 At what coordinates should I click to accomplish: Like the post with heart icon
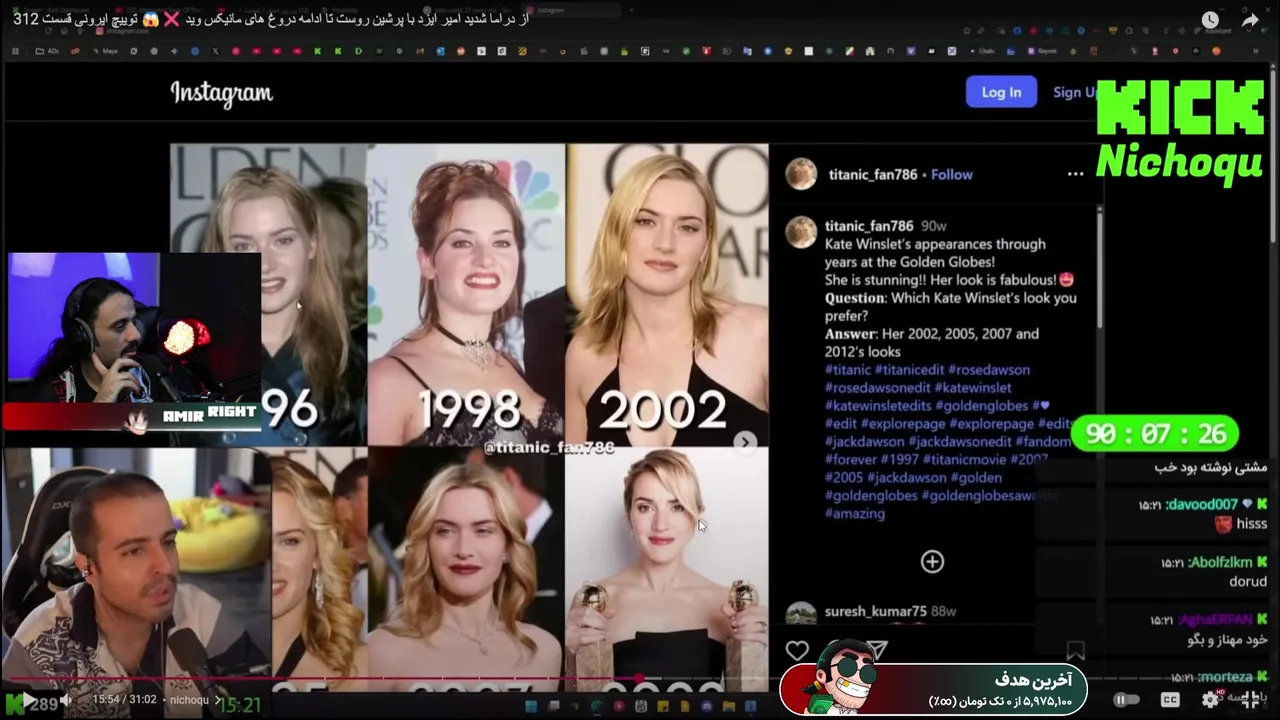[x=797, y=651]
